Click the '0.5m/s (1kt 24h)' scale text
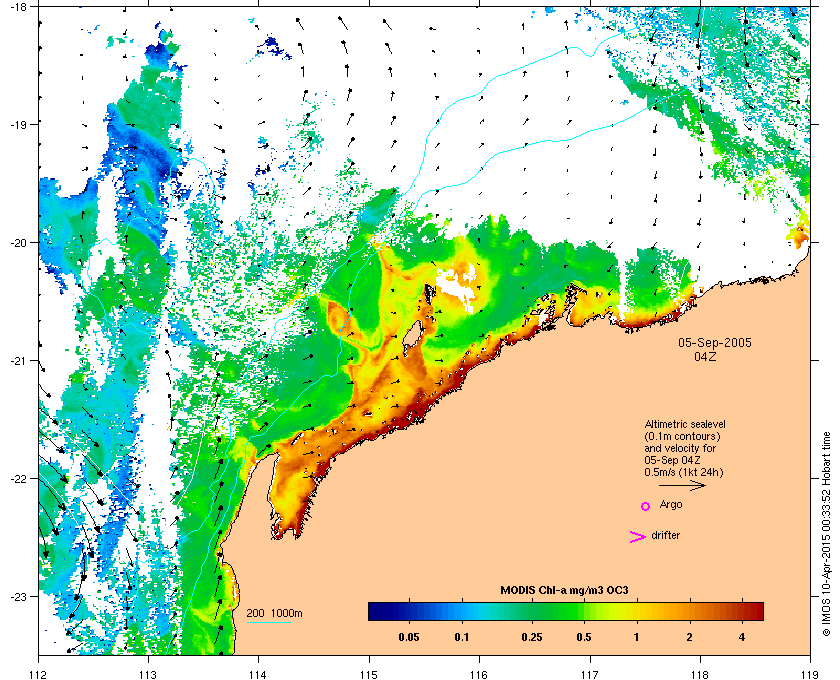The height and width of the screenshot is (680, 840). (684, 472)
